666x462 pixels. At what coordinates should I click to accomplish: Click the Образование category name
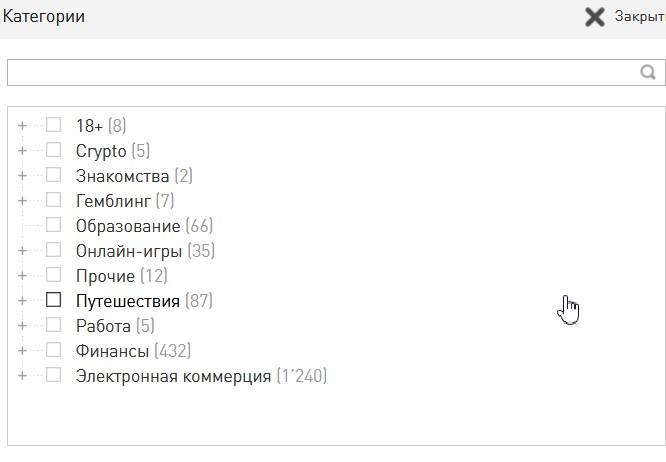128,226
